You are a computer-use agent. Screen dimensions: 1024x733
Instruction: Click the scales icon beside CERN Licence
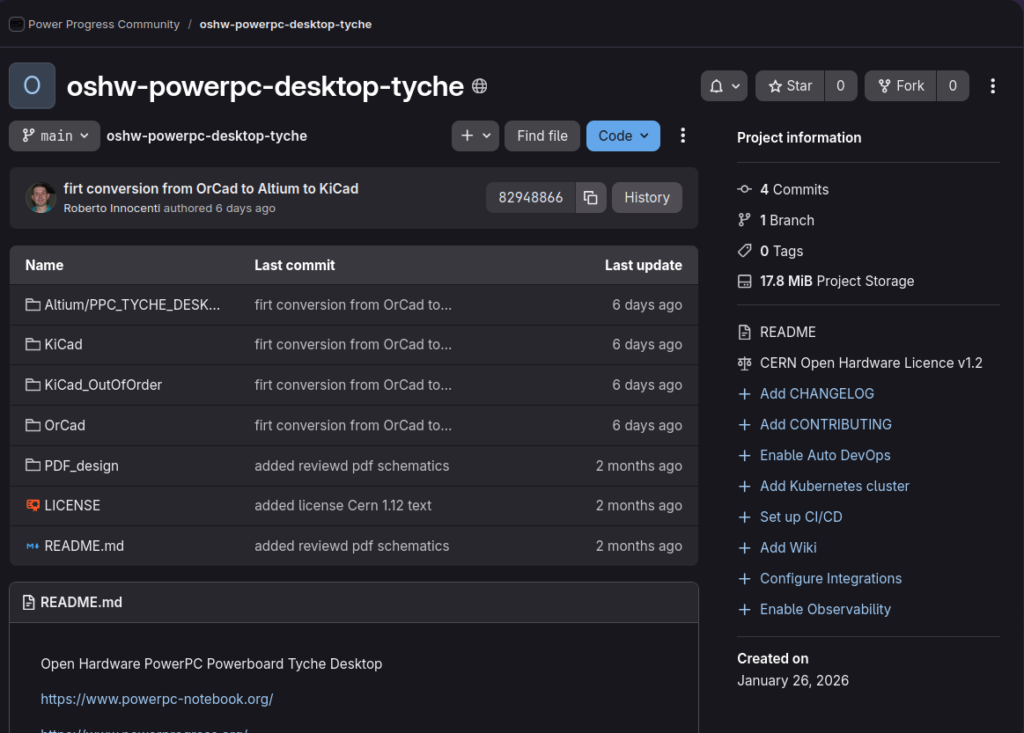coord(744,363)
